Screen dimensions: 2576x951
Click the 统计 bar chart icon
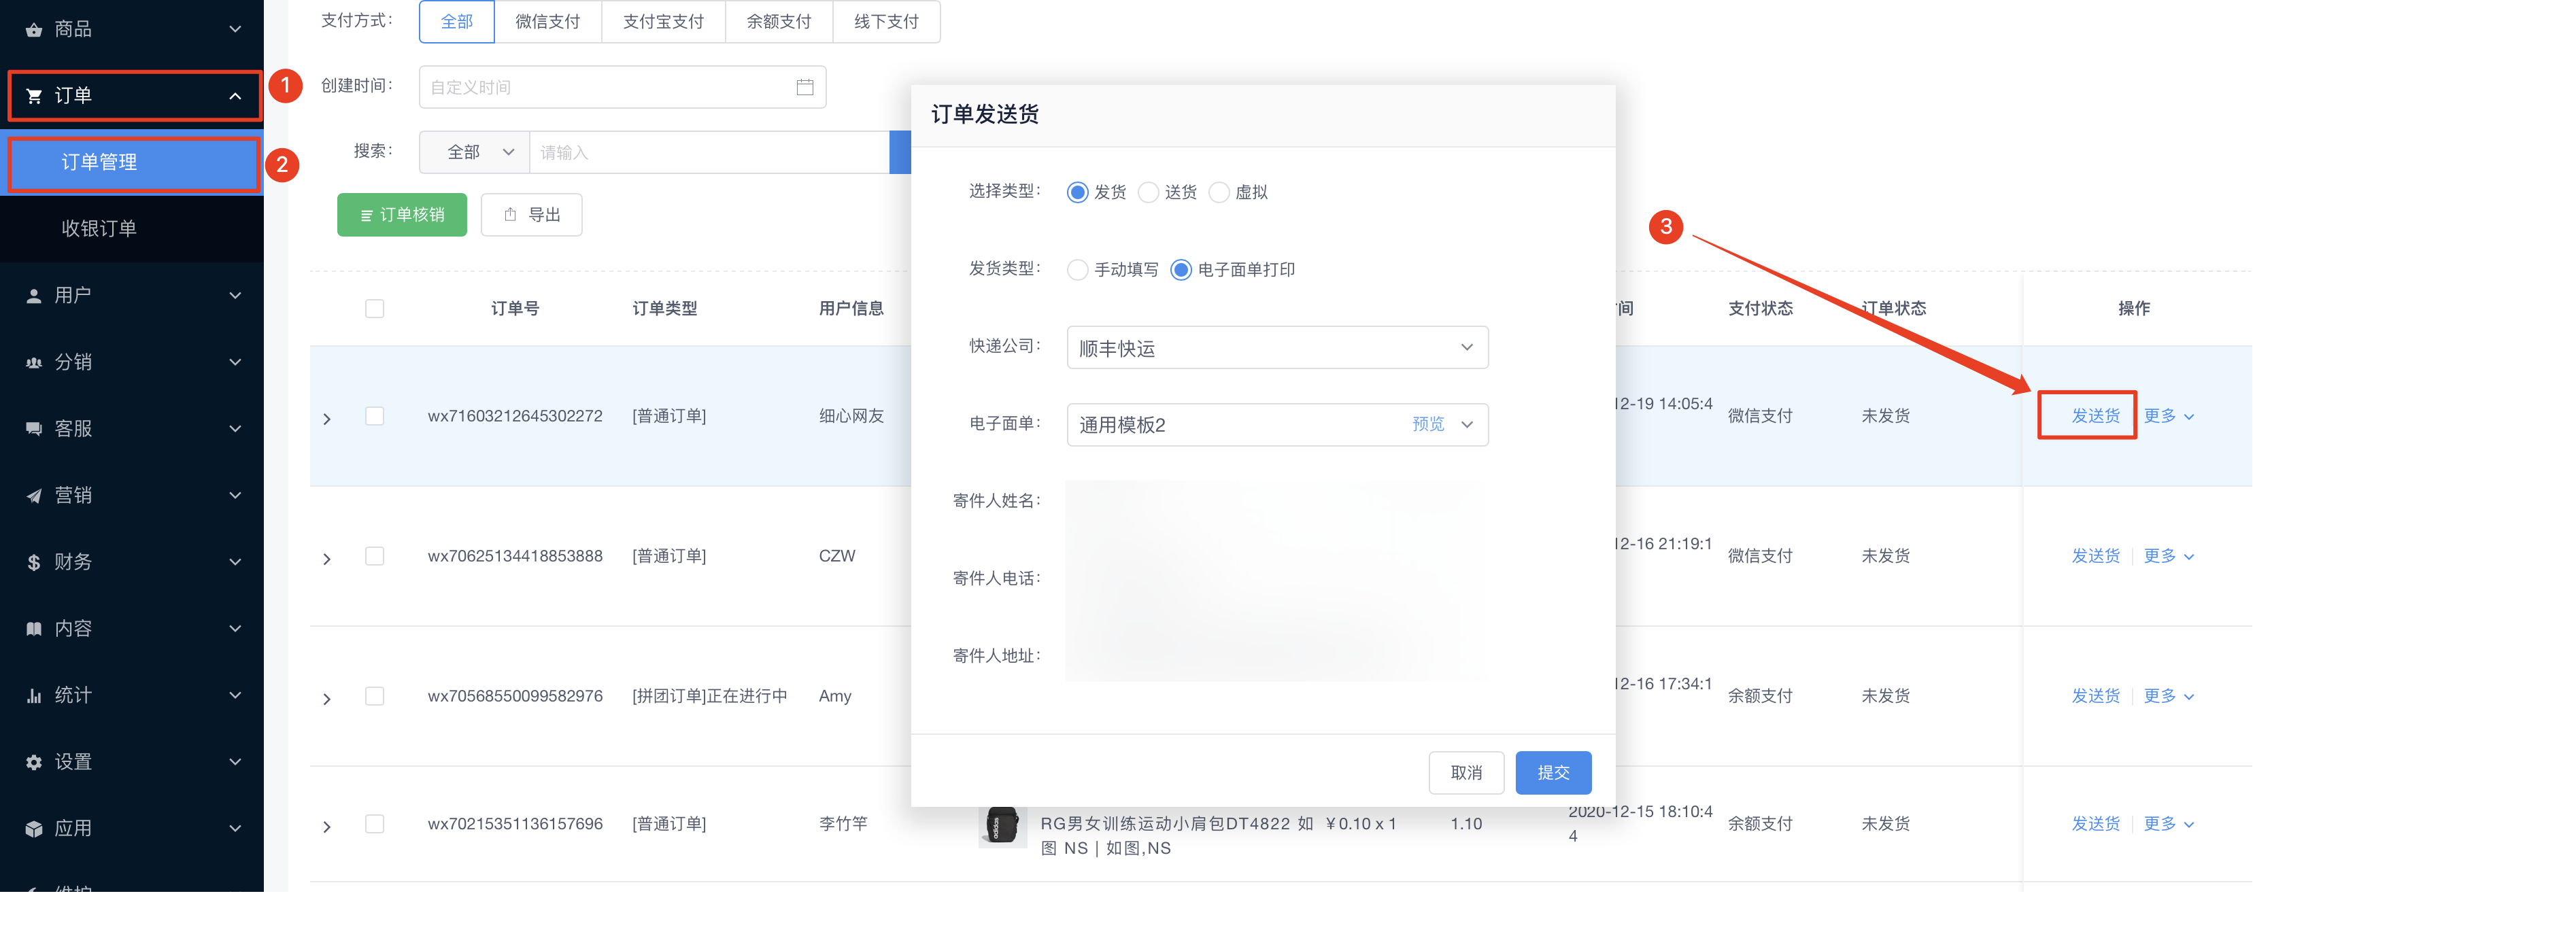[x=34, y=696]
